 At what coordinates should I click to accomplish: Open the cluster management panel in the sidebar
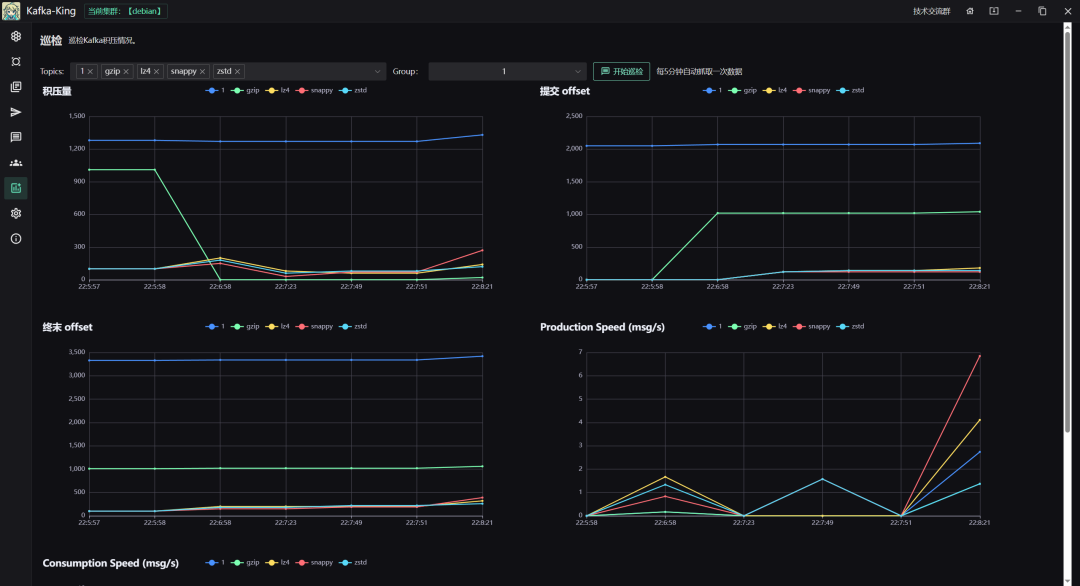click(x=15, y=36)
